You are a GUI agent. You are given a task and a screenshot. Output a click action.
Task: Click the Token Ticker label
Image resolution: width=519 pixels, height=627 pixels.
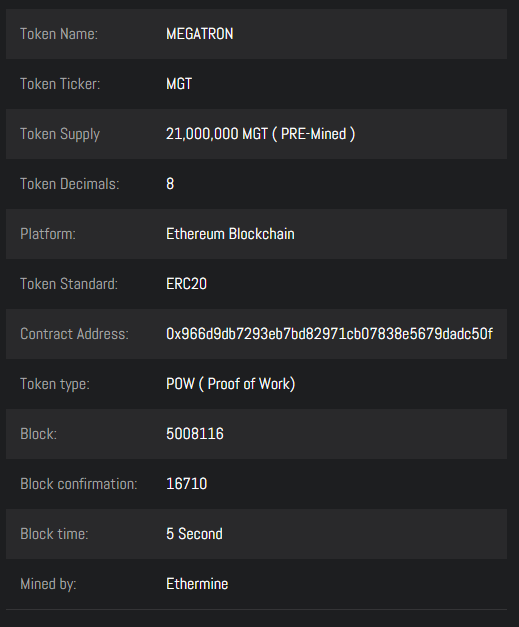(x=60, y=84)
